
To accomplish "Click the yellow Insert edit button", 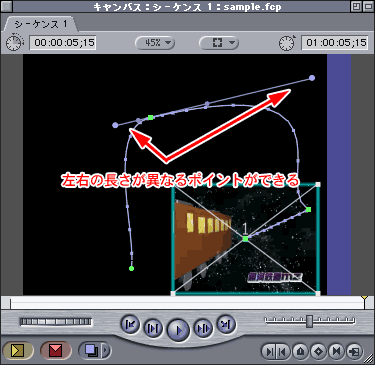I will [18, 350].
